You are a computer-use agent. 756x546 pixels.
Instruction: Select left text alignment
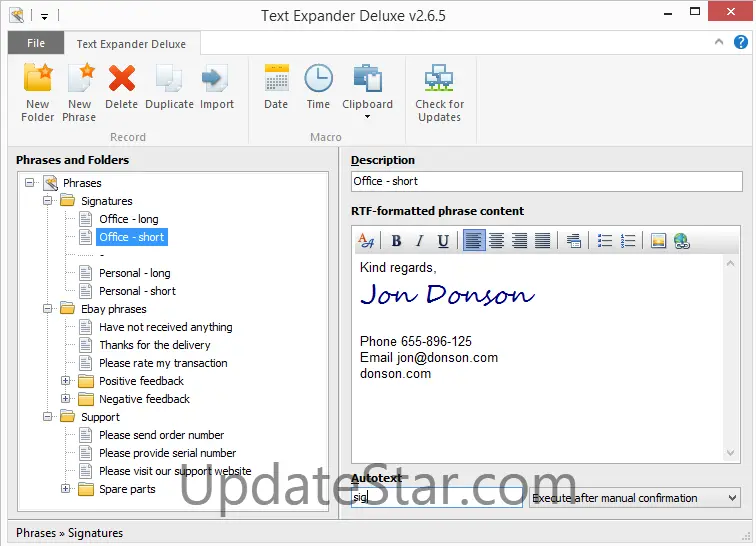click(473, 240)
